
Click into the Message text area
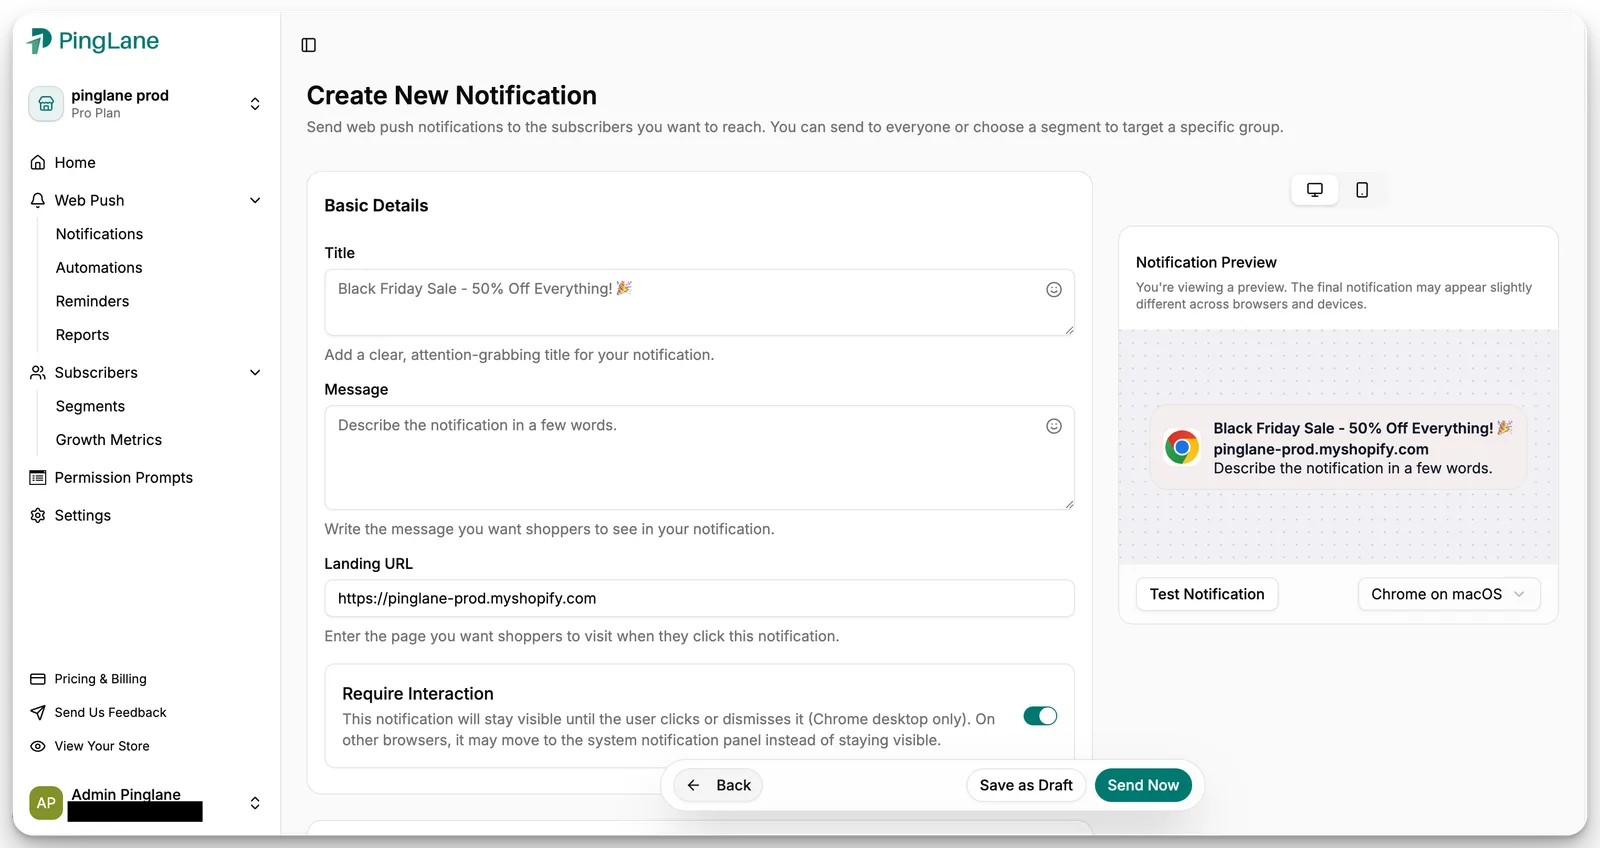click(x=699, y=457)
